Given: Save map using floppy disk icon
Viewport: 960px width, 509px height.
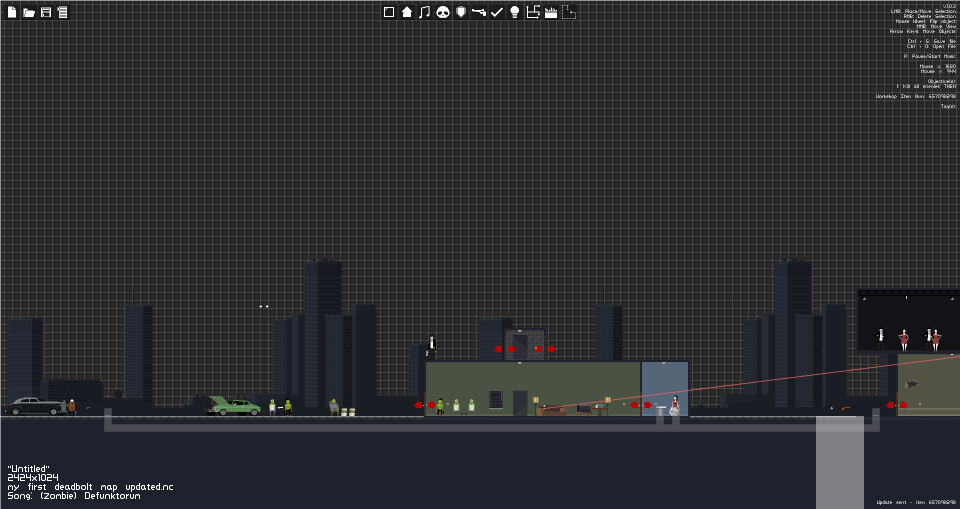Looking at the screenshot, I should [x=46, y=12].
